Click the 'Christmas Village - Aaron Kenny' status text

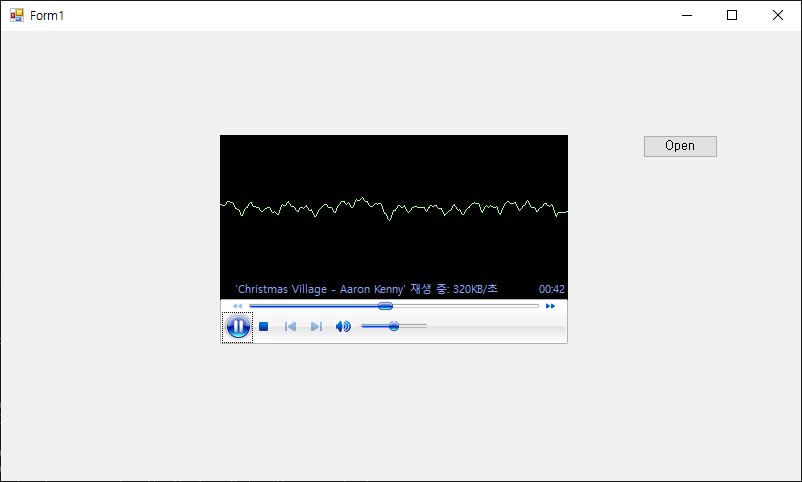click(x=366, y=289)
